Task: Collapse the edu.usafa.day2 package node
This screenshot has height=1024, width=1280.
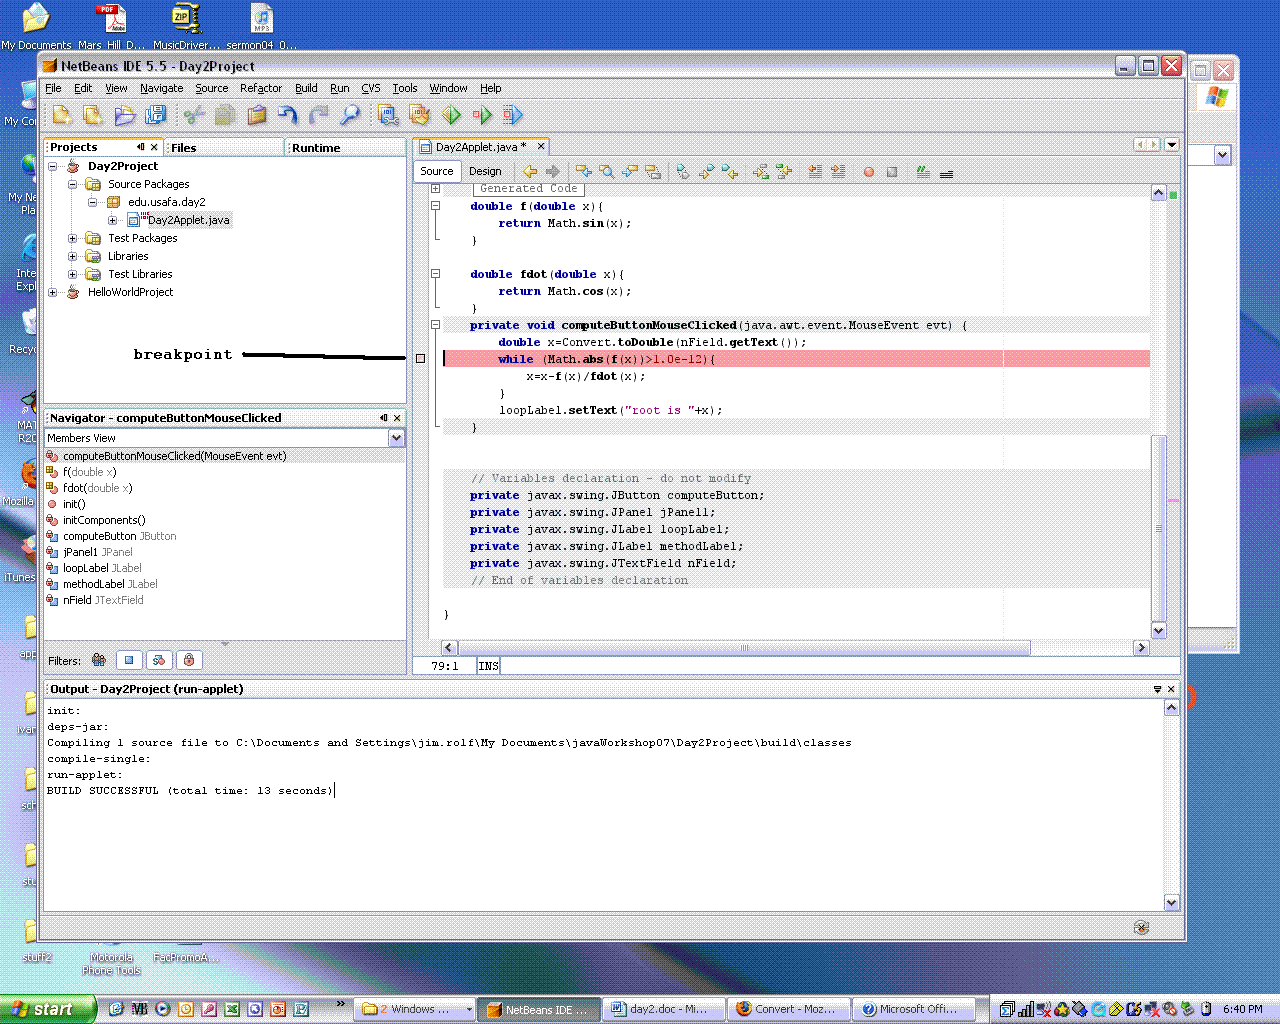Action: (x=93, y=202)
